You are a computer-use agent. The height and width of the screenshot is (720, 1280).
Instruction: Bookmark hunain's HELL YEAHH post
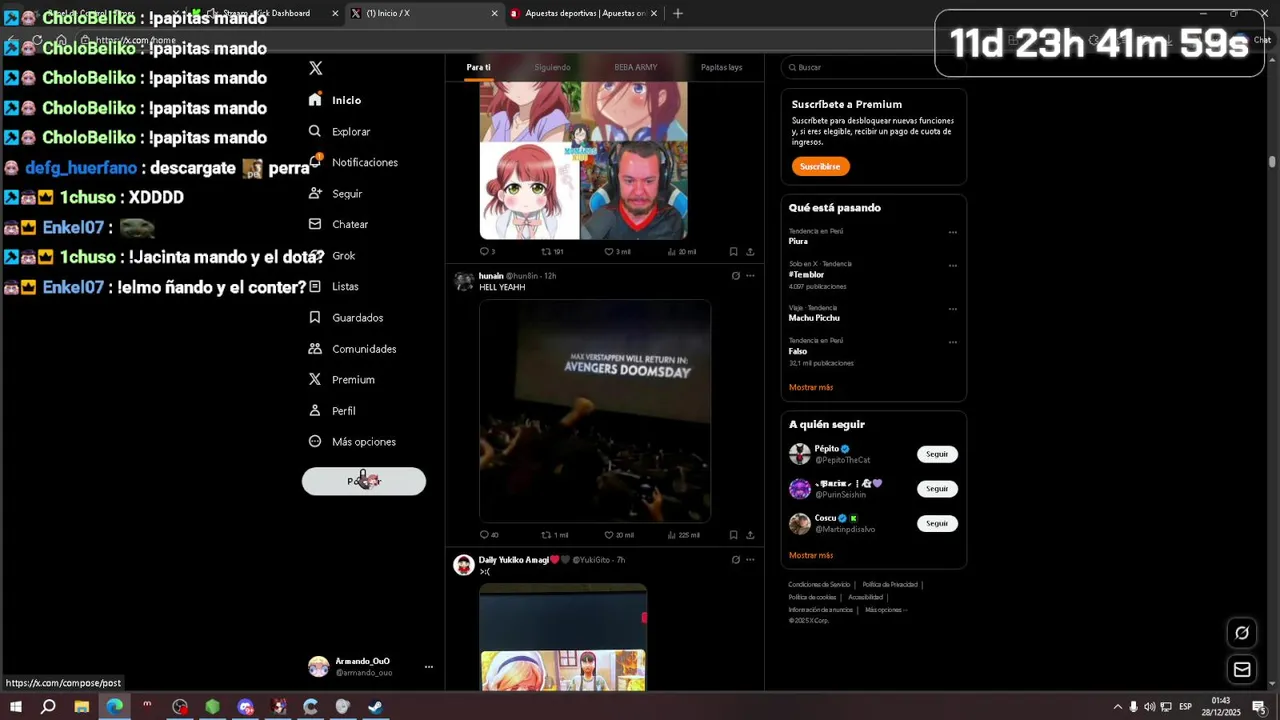pyautogui.click(x=733, y=535)
